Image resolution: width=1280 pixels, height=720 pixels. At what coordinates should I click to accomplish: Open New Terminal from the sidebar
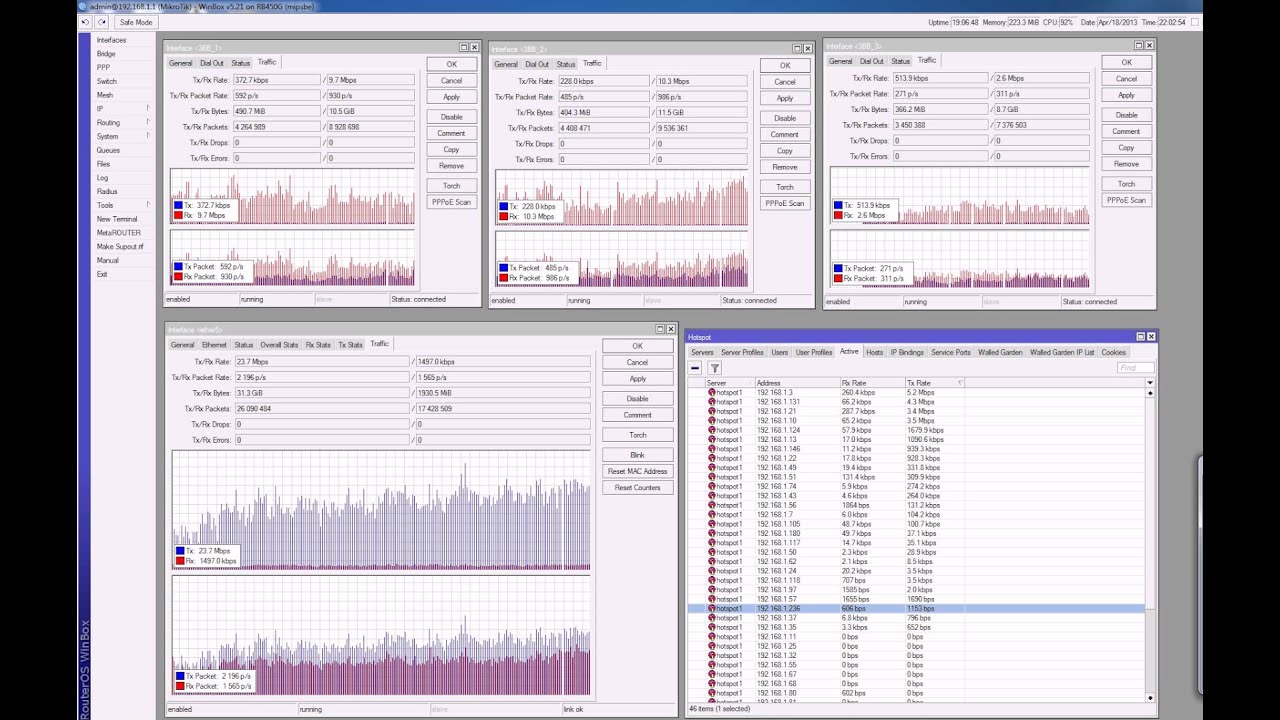117,219
